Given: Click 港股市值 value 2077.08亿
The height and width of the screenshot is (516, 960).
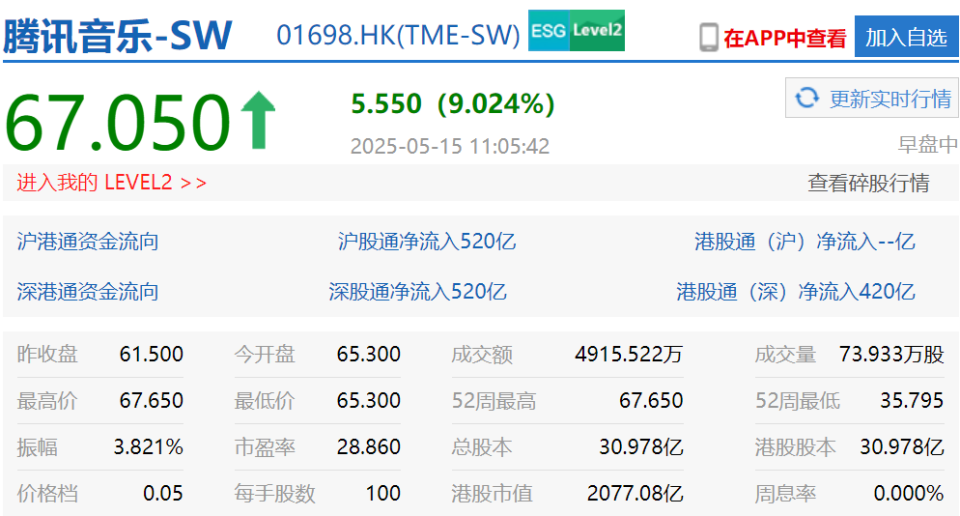Looking at the screenshot, I should click(635, 493).
